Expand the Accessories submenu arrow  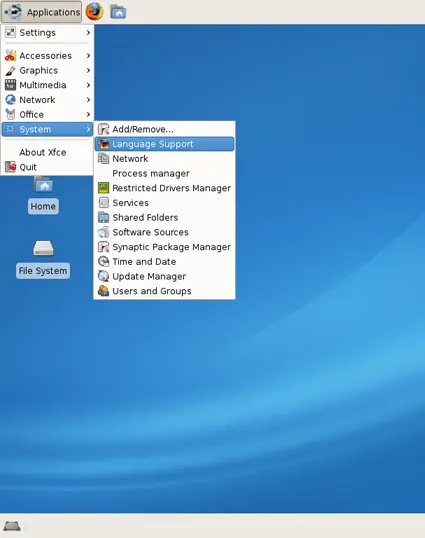[x=88, y=56]
